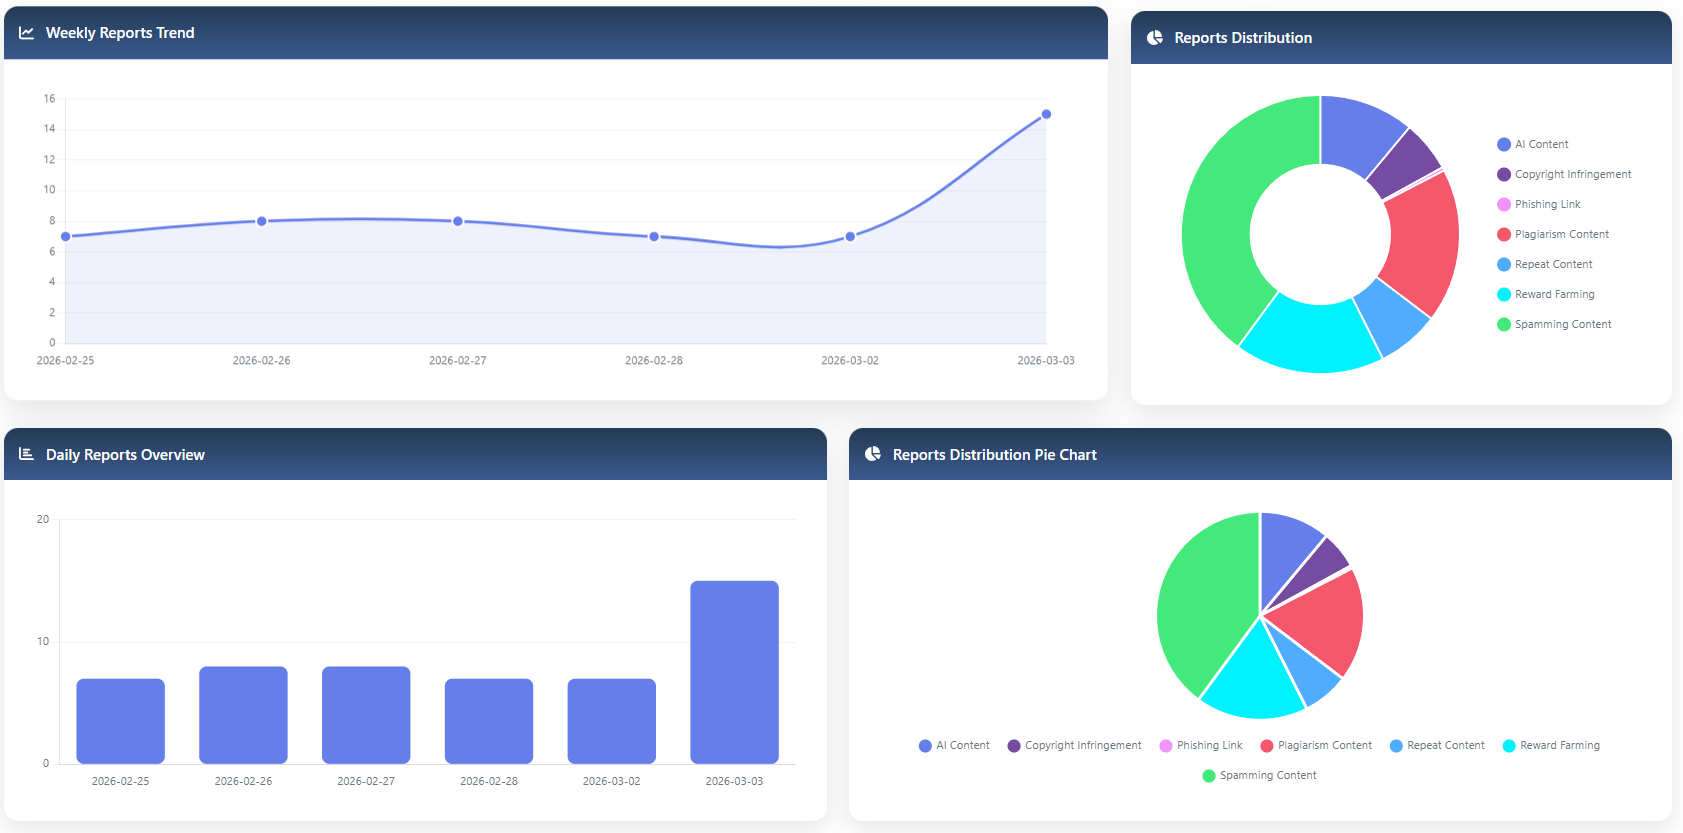1683x833 pixels.
Task: Select the 2026-03-03 data point on the line chart
Action: coord(1046,114)
